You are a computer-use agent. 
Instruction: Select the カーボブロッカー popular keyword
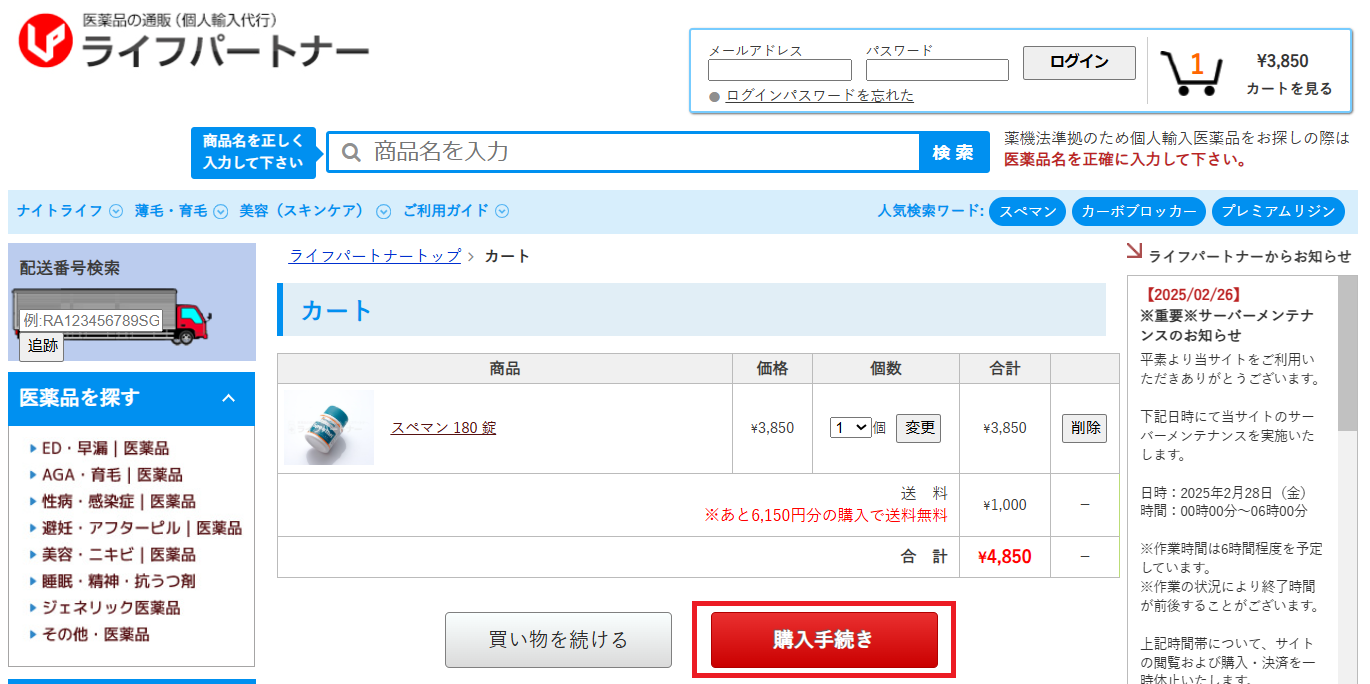[1138, 212]
